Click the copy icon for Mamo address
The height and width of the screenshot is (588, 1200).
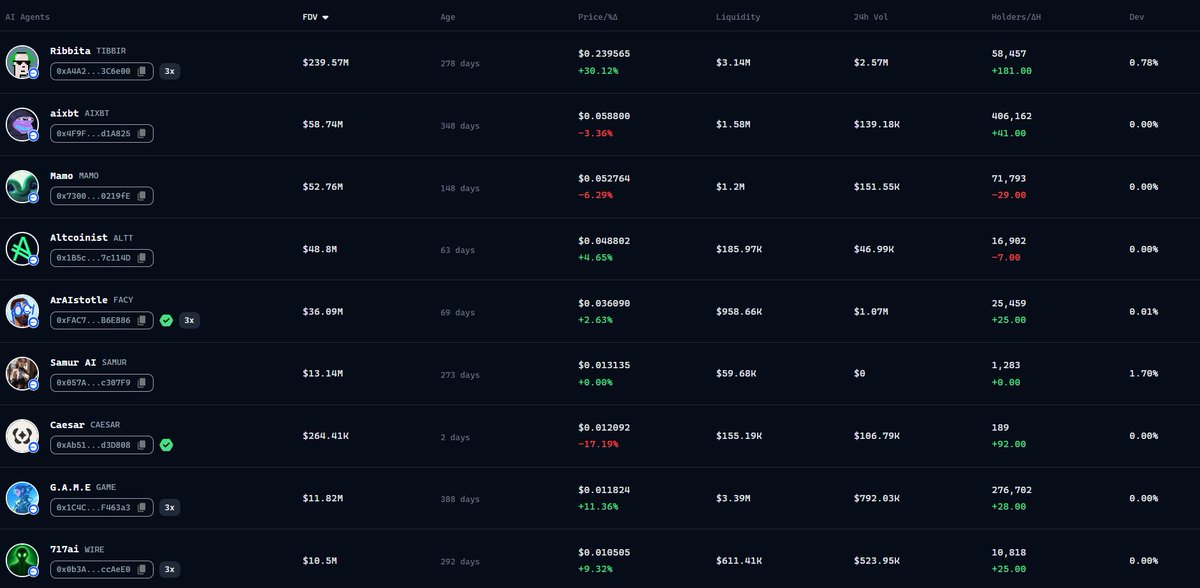141,195
